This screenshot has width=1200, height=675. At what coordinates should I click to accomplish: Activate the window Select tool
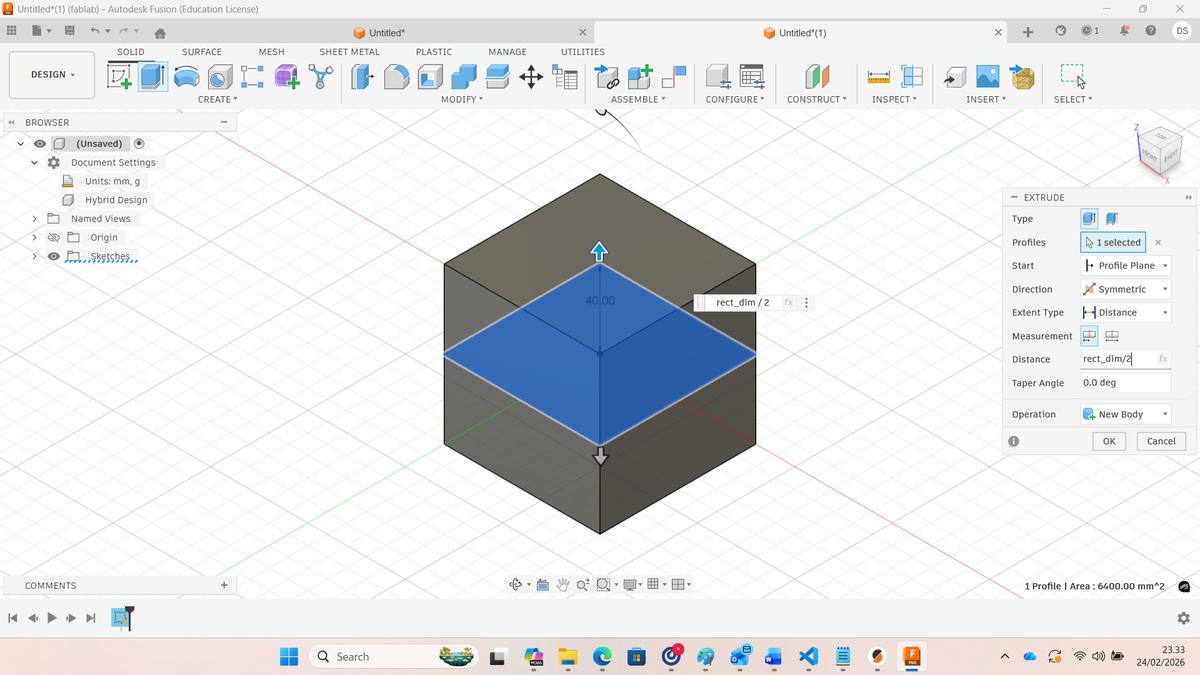pos(1073,76)
